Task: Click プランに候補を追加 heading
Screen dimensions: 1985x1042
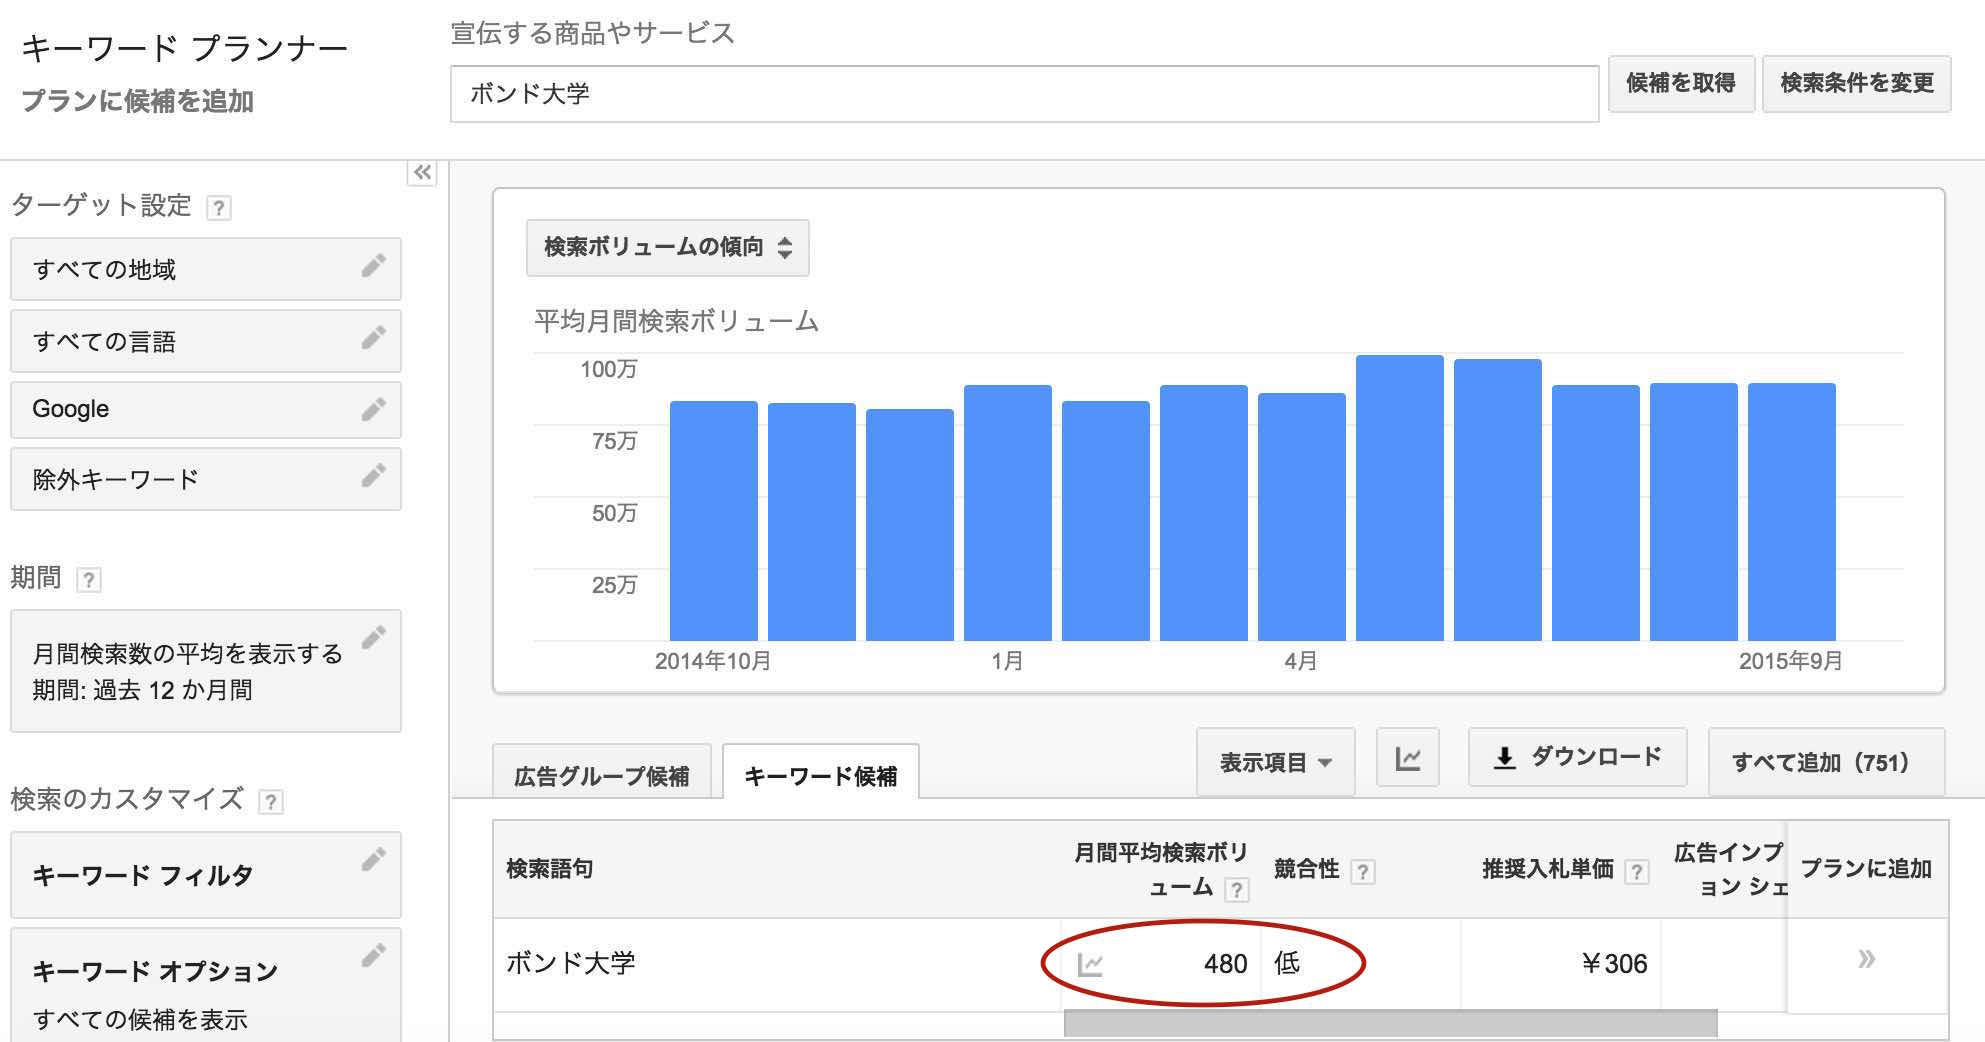Action: tap(138, 101)
